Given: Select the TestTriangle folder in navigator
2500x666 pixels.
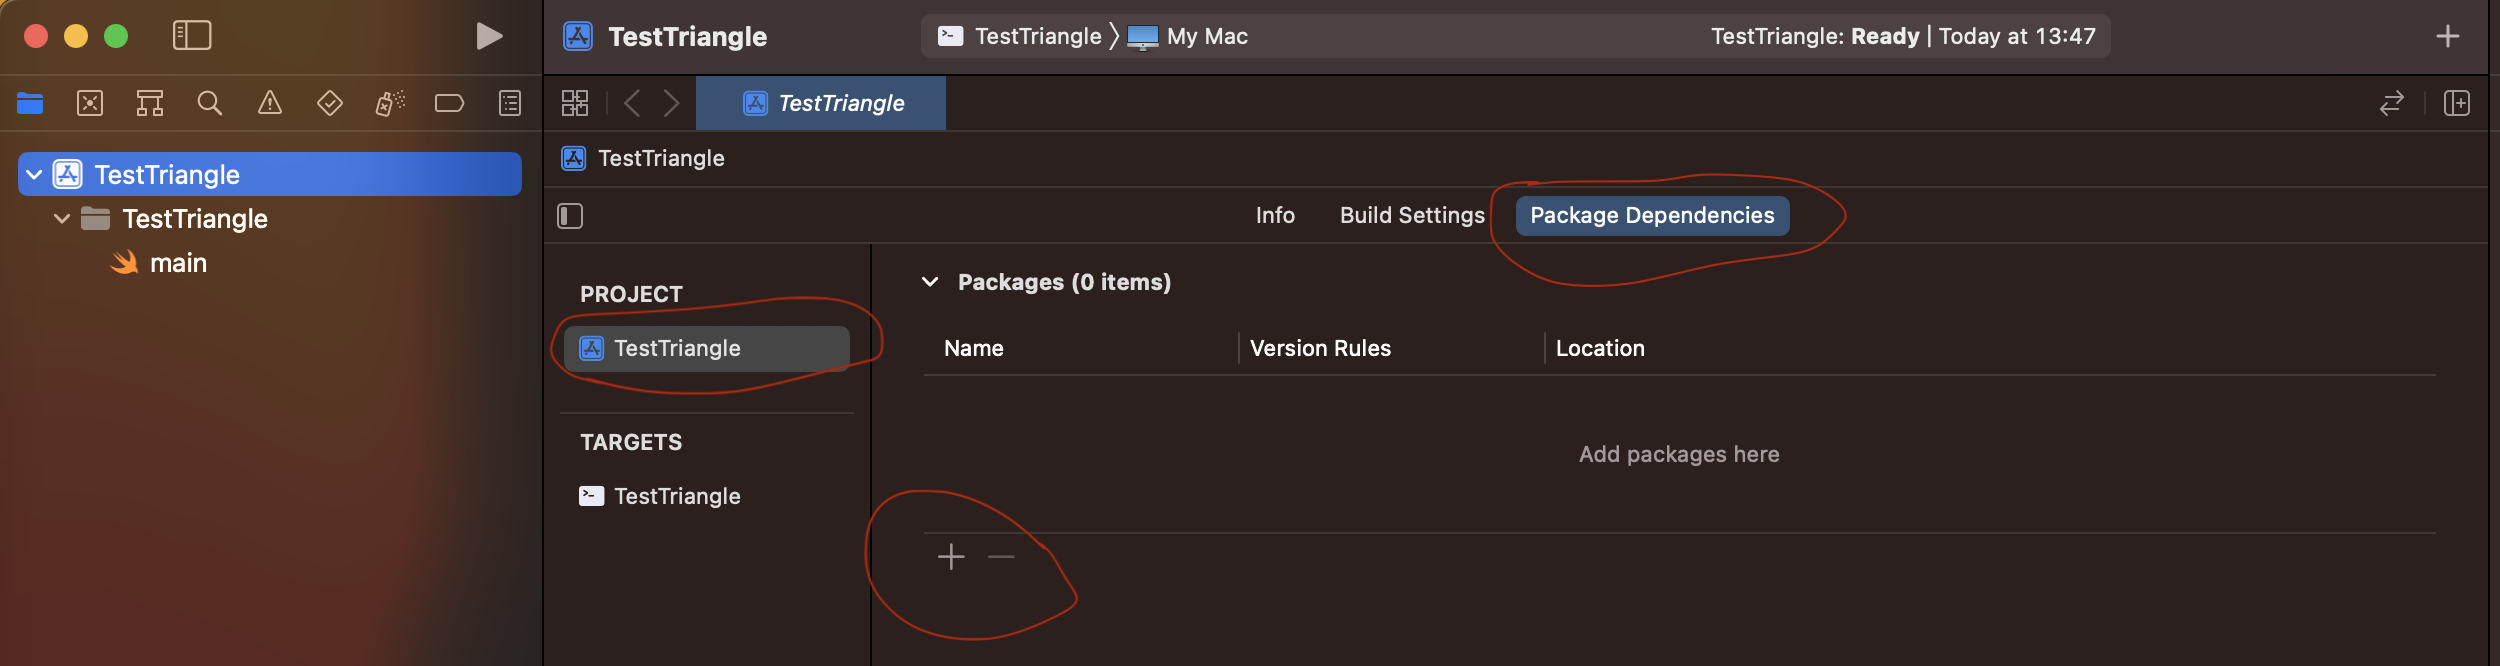Looking at the screenshot, I should tap(175, 219).
